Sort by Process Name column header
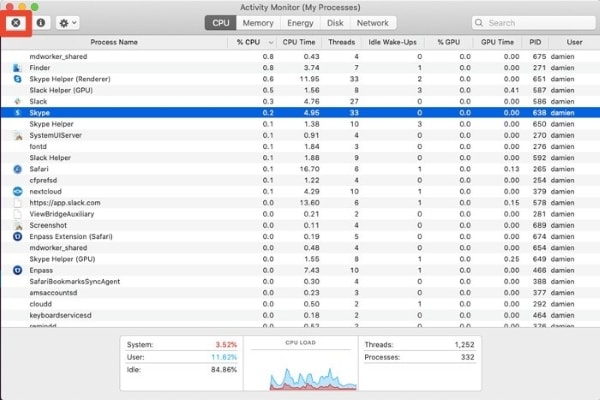The image size is (600, 400). pos(114,42)
